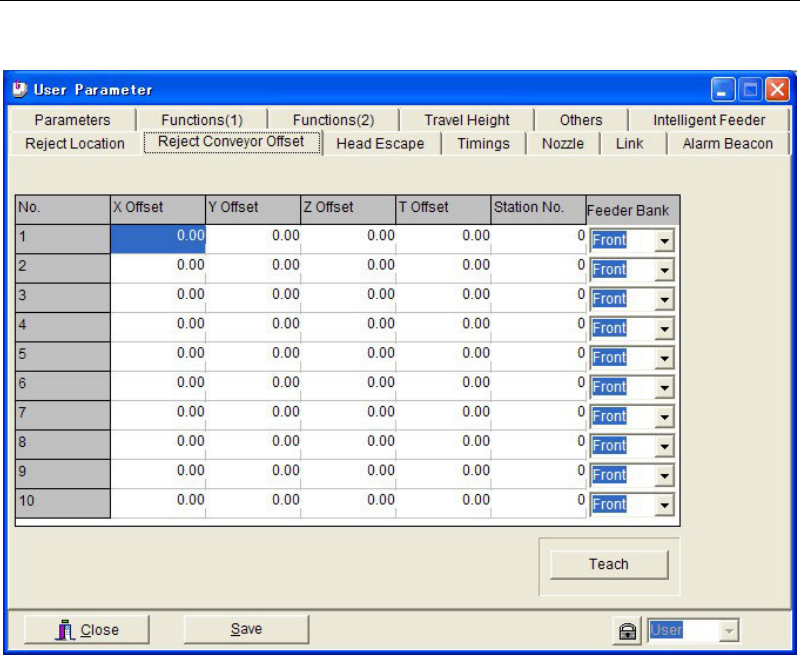Open the Functions(1) tab
Image resolution: width=800 pixels, height=655 pixels.
tap(202, 121)
